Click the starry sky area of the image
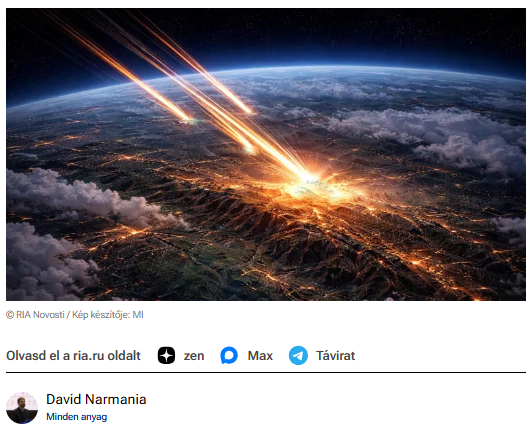This screenshot has width=531, height=433. coord(373,34)
